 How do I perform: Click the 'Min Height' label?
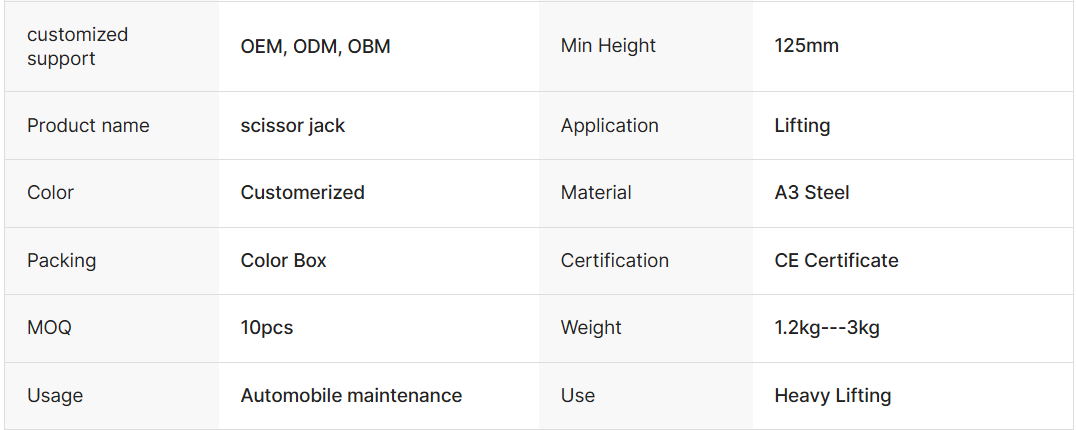tap(608, 46)
